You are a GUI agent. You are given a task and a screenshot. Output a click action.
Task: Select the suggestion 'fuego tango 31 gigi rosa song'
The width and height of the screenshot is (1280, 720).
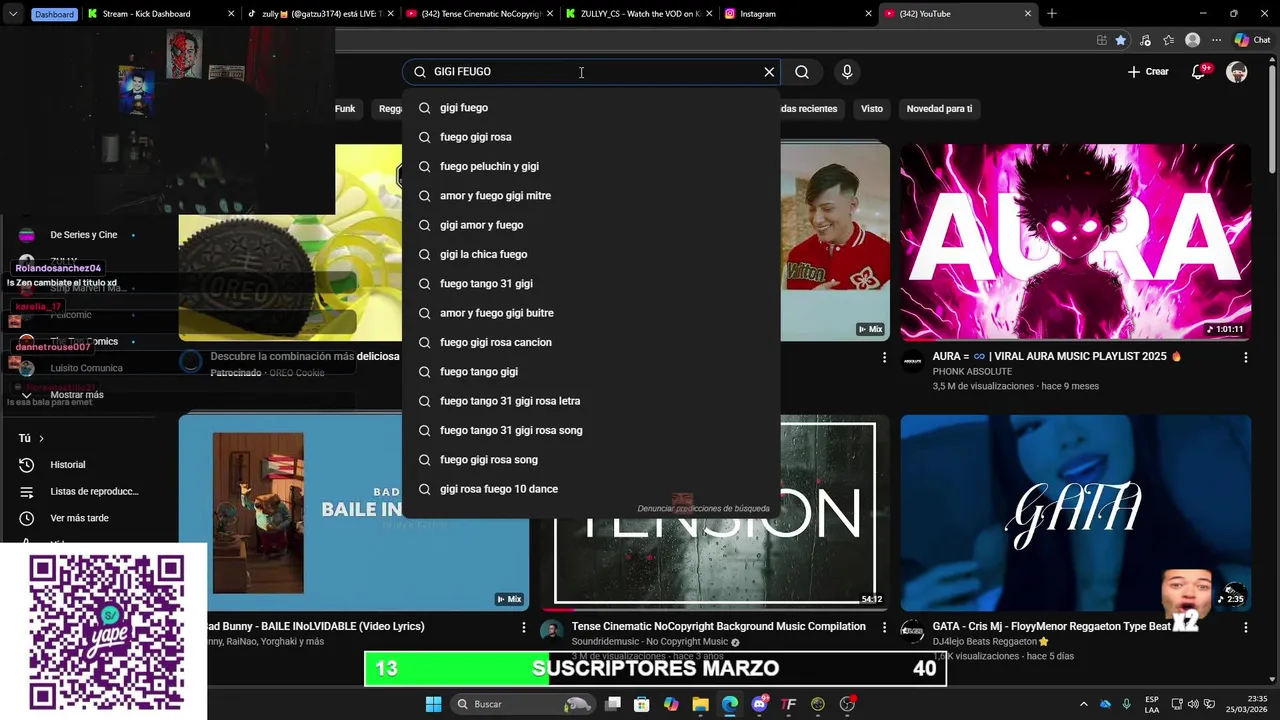591,430
